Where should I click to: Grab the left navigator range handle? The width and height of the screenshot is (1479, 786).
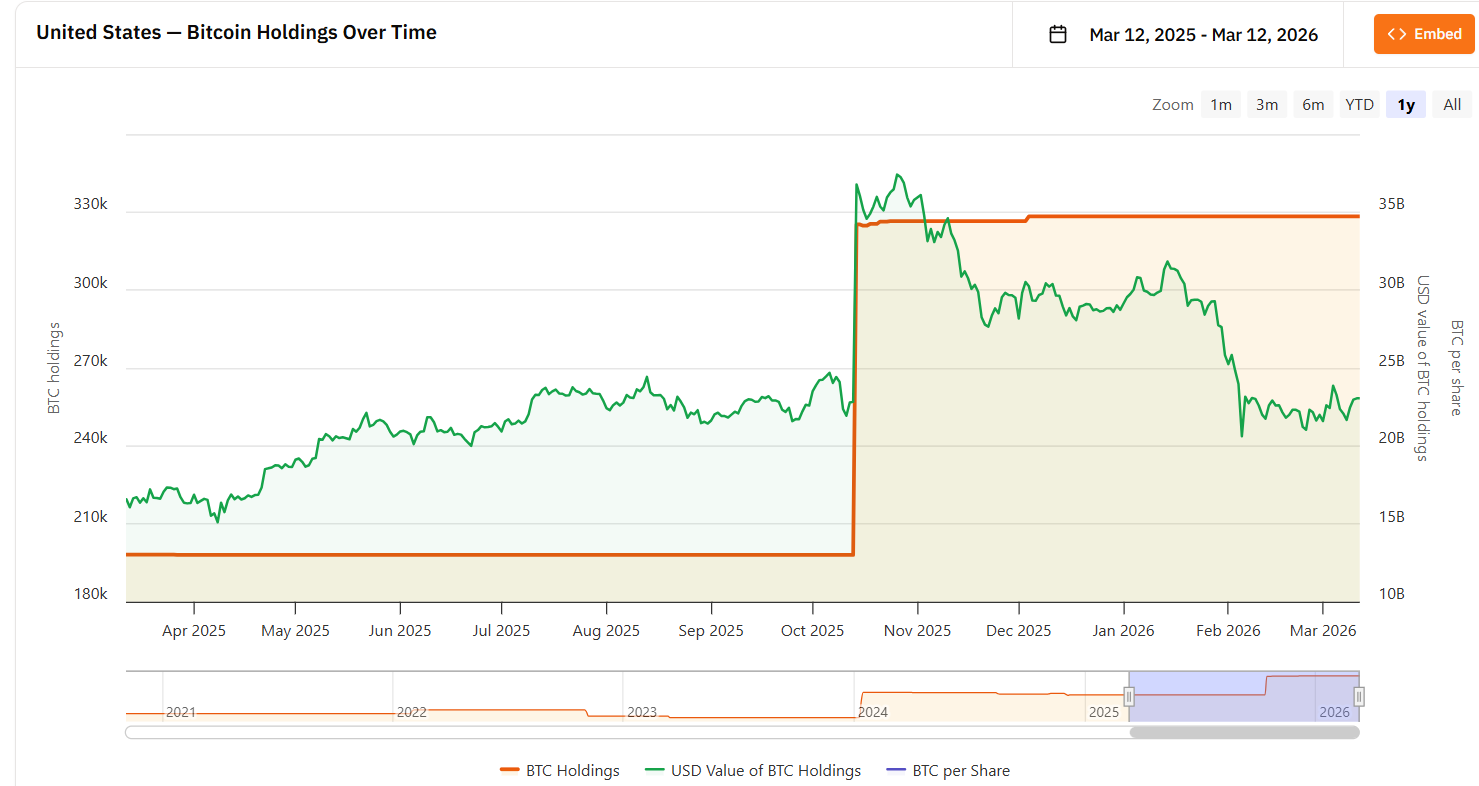coord(1129,697)
